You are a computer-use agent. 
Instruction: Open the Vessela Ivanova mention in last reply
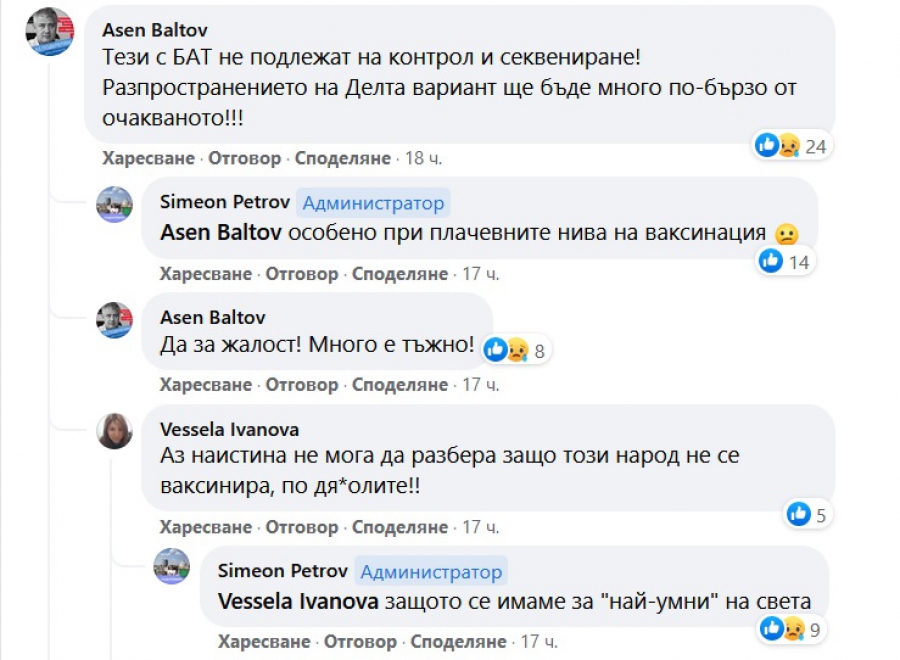(x=297, y=602)
